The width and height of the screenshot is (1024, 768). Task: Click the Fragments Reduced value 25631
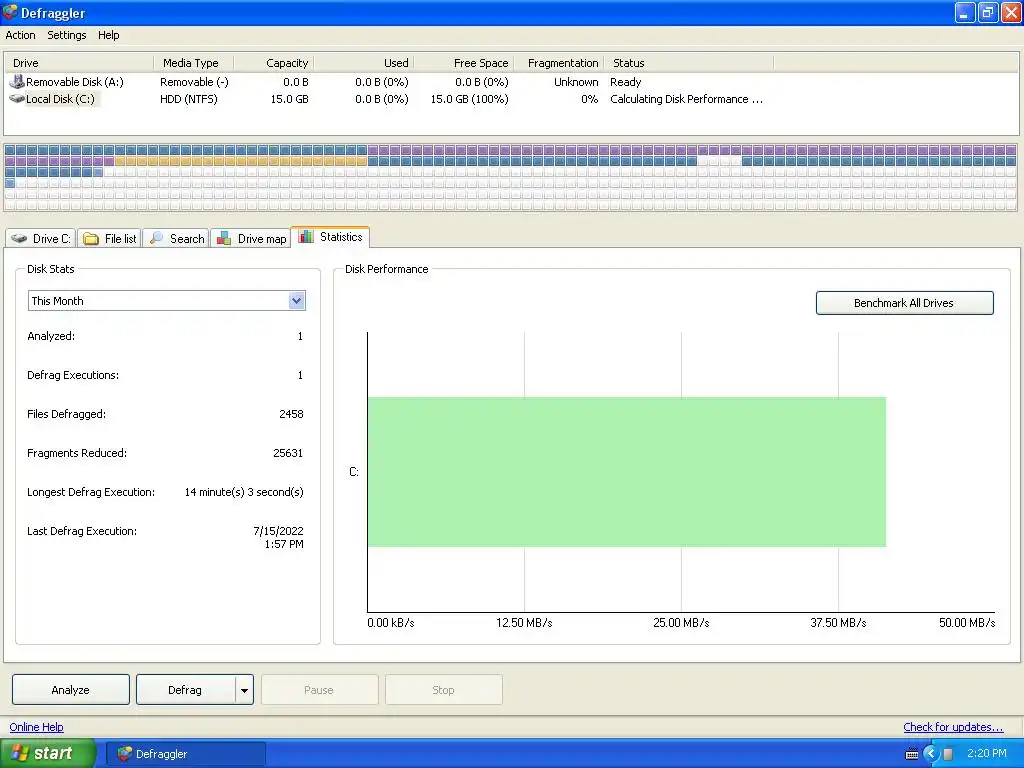(288, 453)
